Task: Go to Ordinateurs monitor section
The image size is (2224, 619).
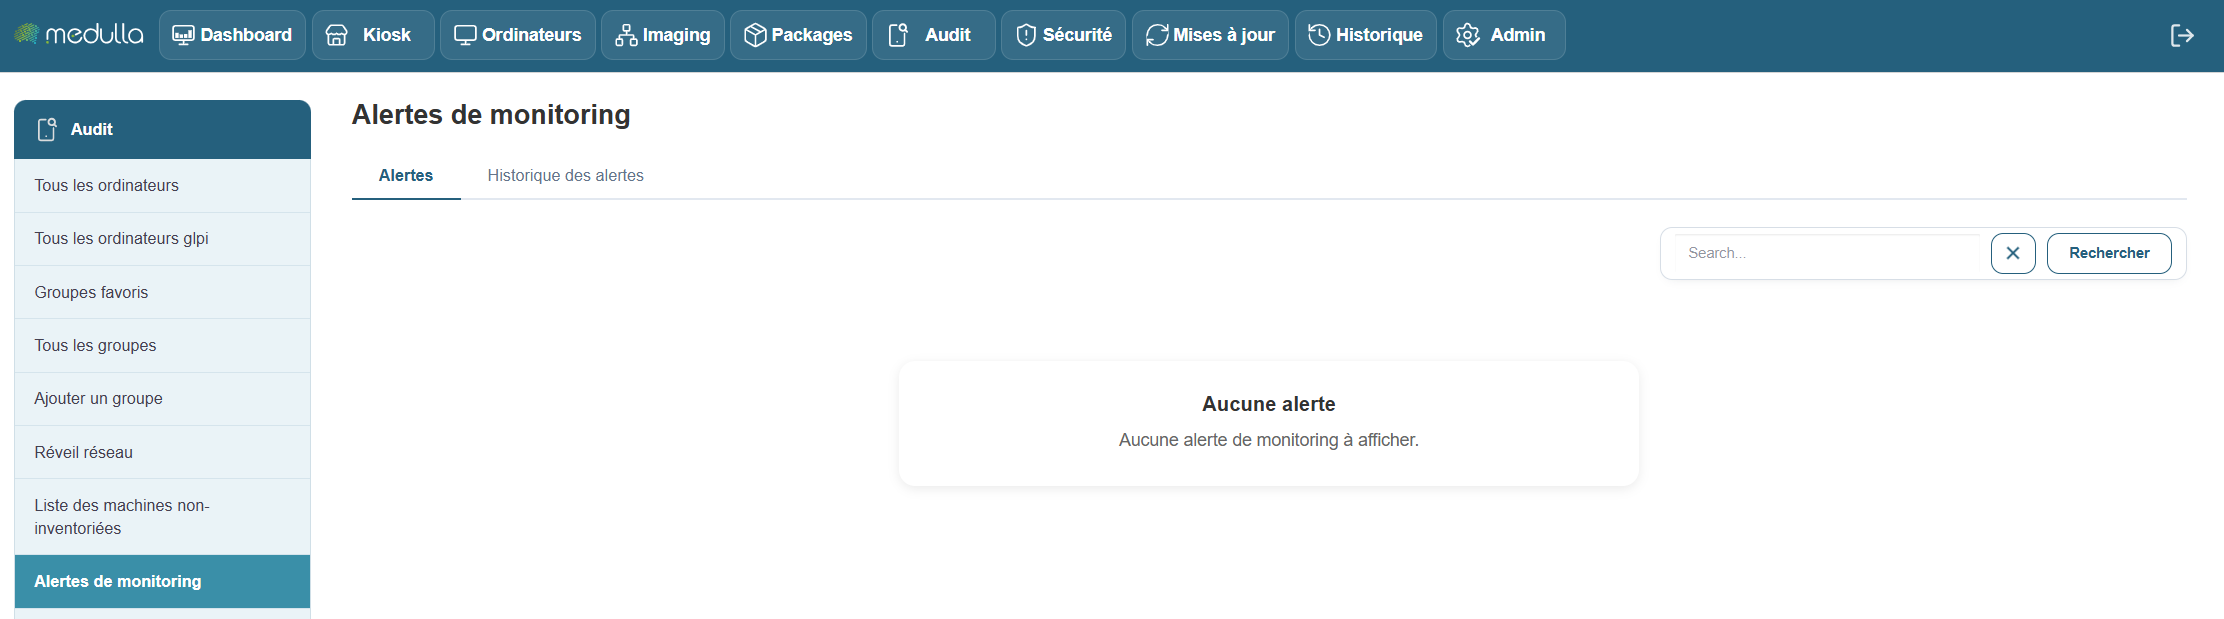Action: coord(517,35)
